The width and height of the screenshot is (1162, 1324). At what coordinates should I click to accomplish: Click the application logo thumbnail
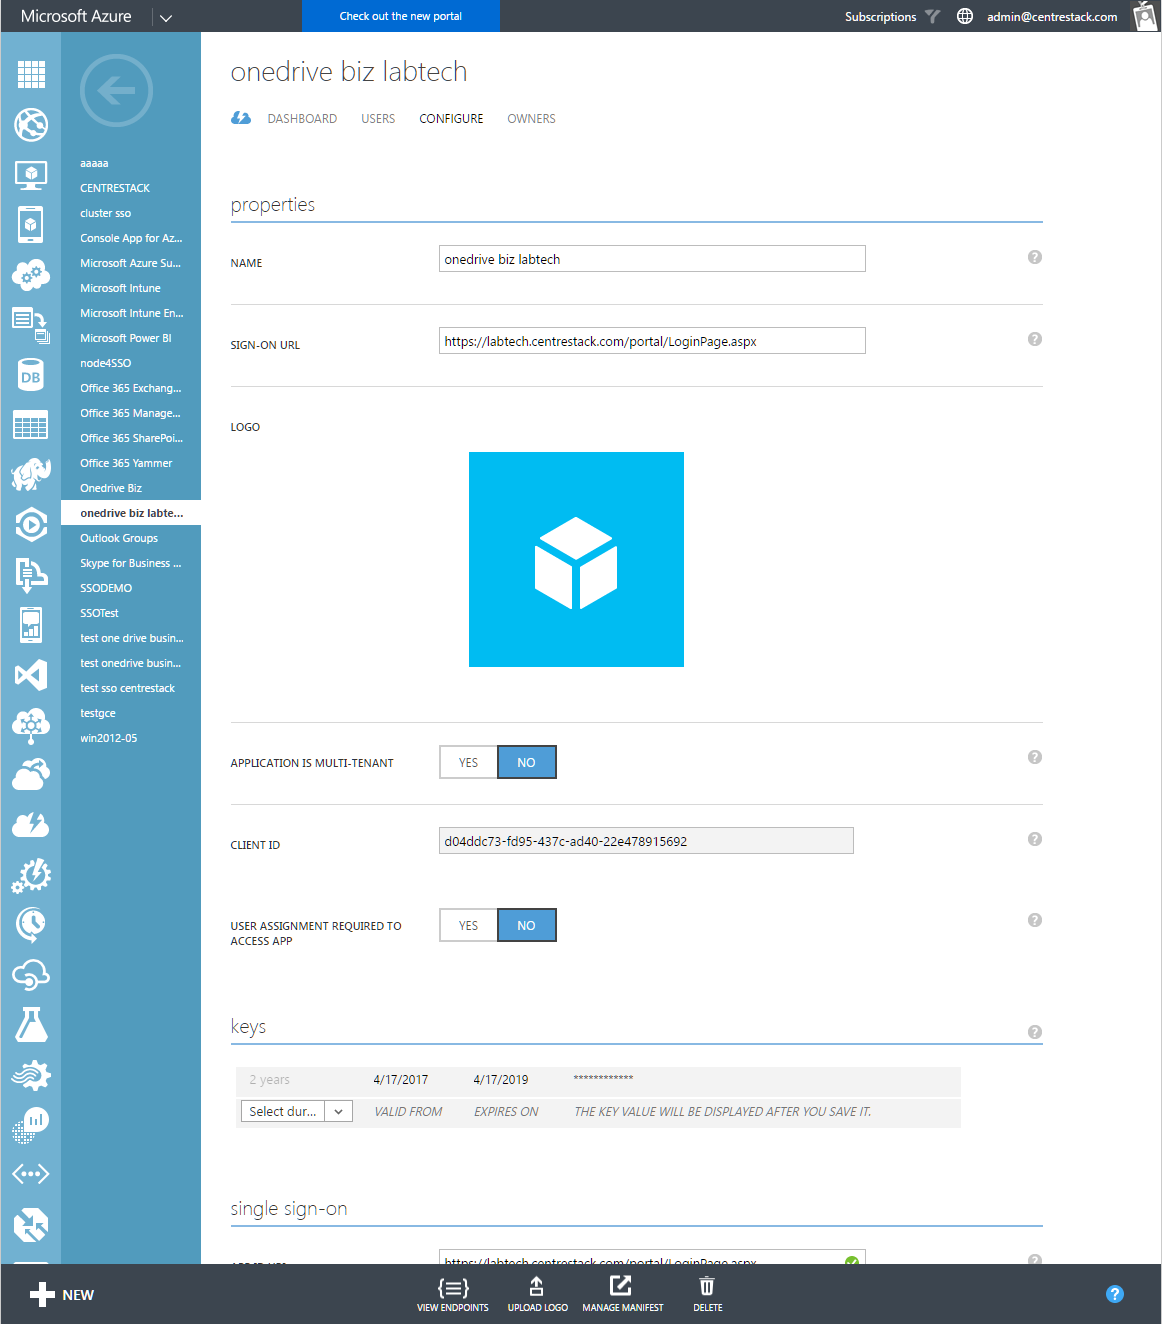click(576, 559)
